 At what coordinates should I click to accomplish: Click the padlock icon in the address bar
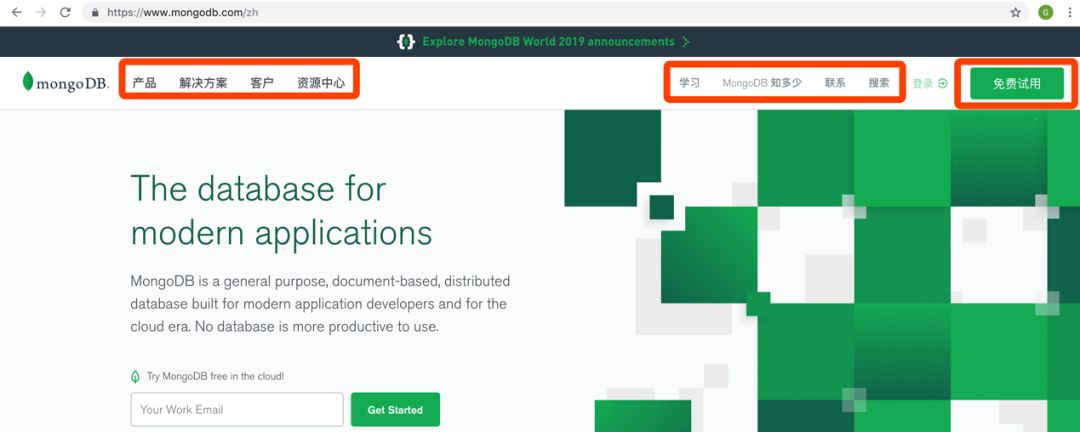coord(96,12)
